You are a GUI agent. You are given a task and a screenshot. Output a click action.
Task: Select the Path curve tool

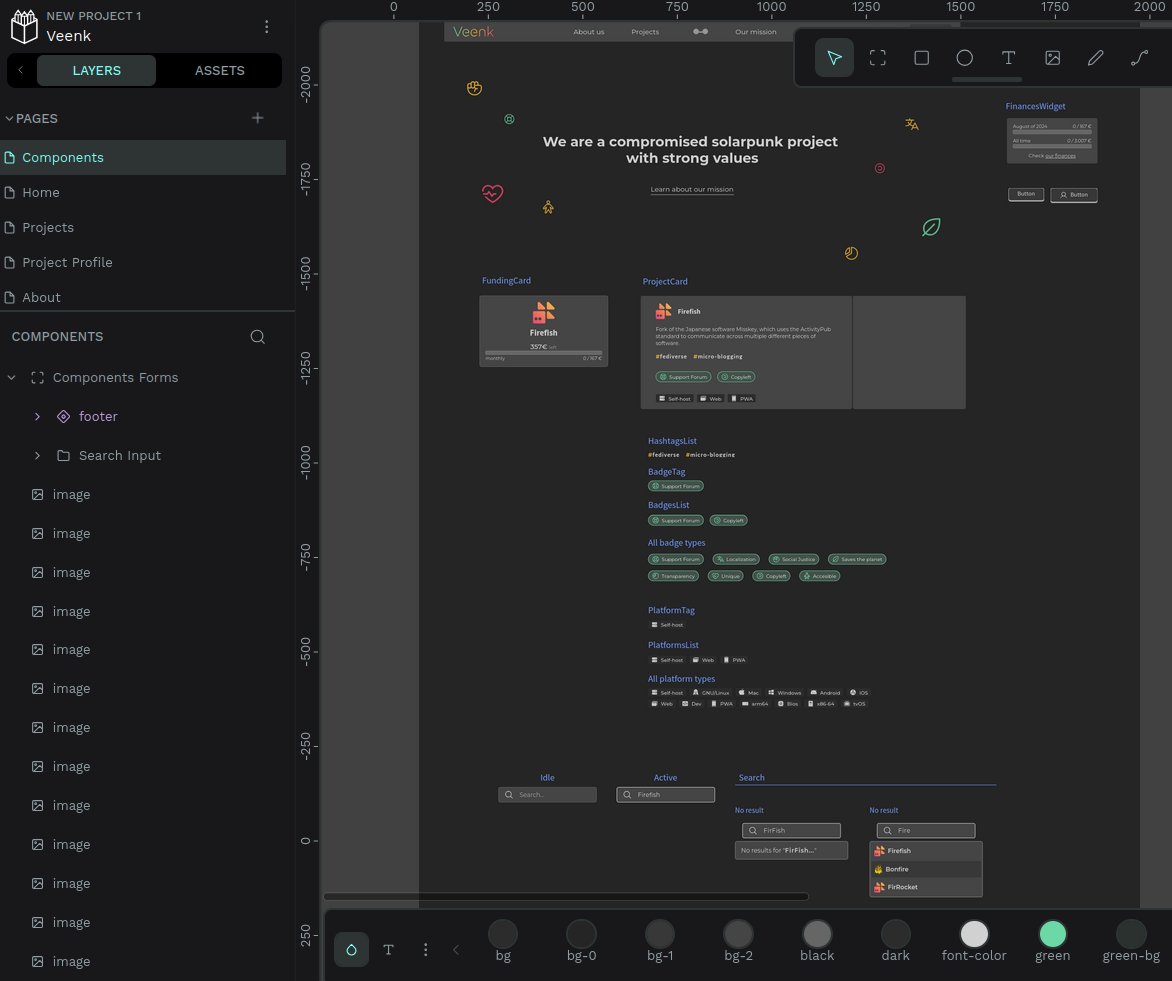pos(1139,58)
